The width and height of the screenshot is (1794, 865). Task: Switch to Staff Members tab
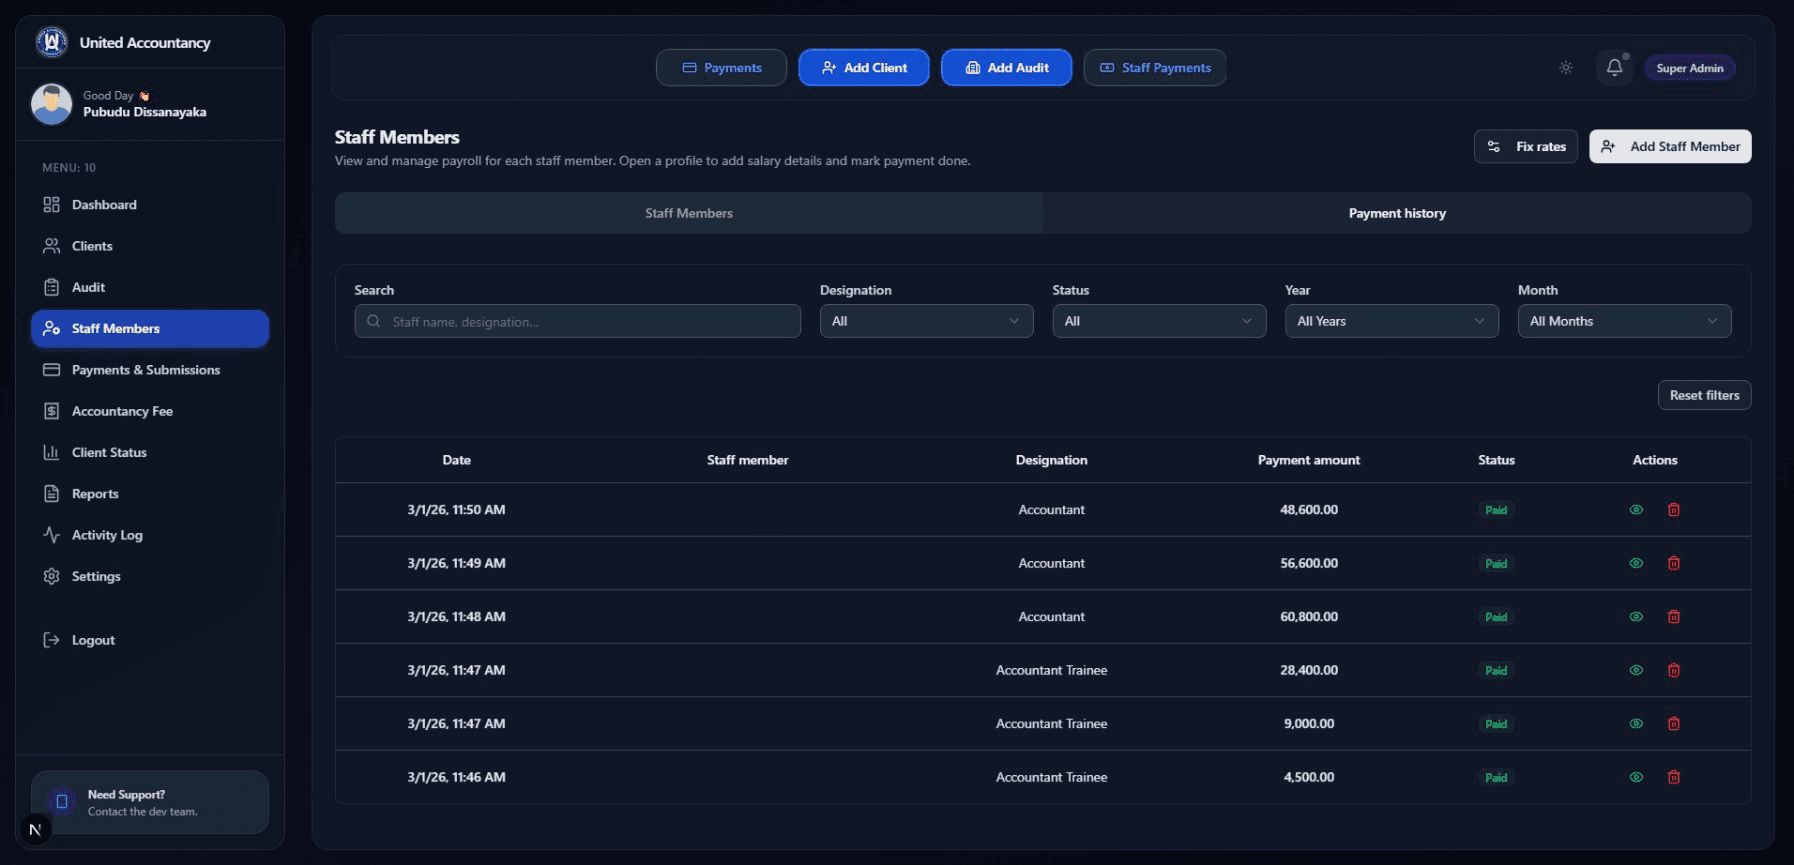689,213
